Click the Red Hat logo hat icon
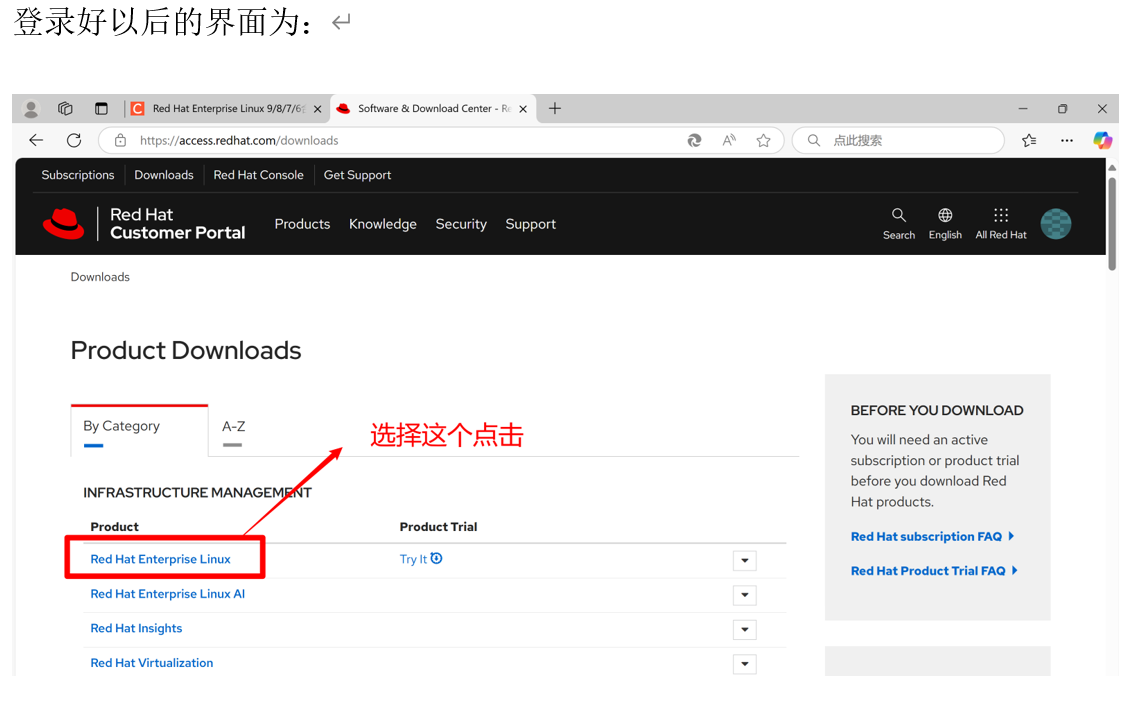 63,223
